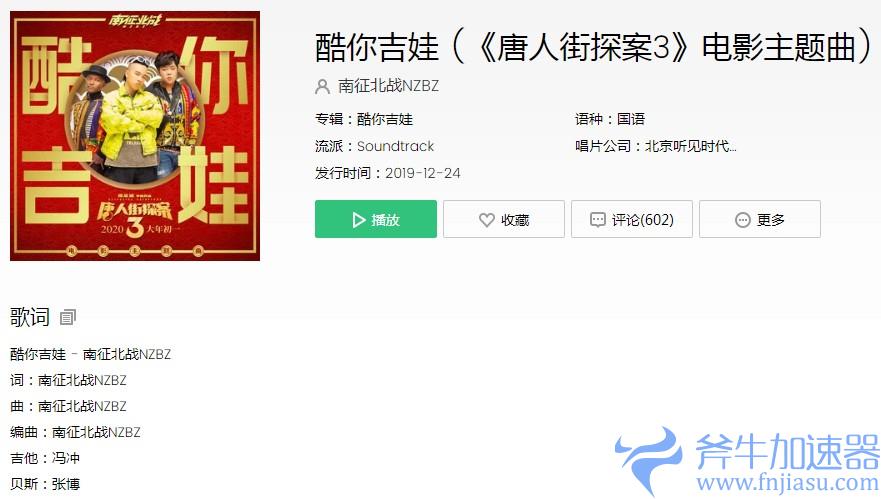Click the language value 国语
881x499 pixels.
tap(631, 119)
